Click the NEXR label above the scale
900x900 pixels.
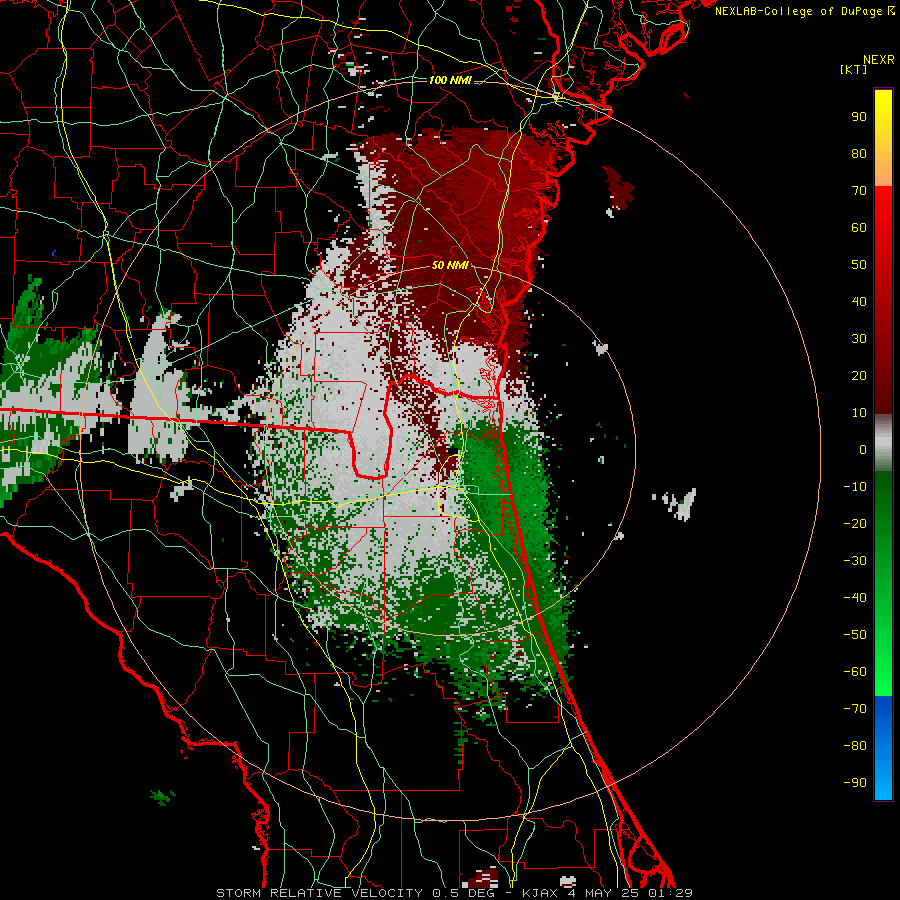click(x=879, y=60)
